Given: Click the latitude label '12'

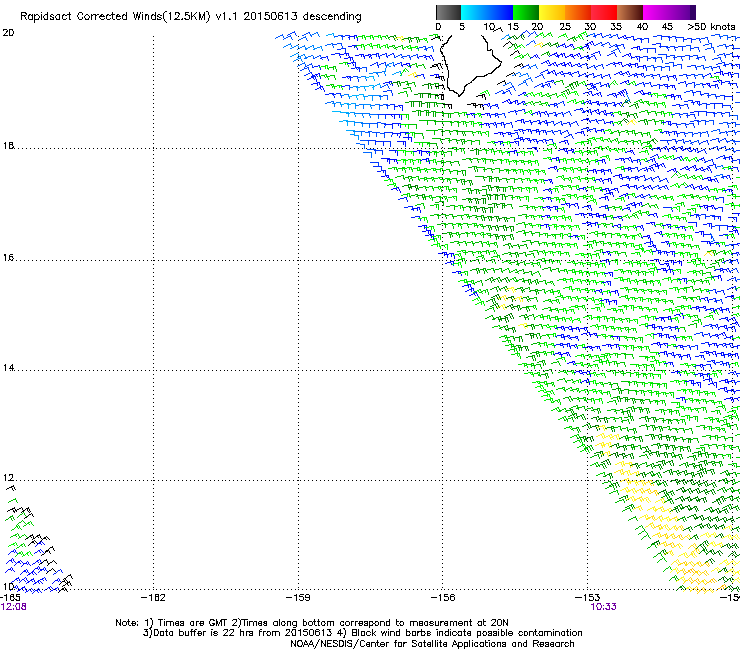Looking at the screenshot, I should point(8,478).
